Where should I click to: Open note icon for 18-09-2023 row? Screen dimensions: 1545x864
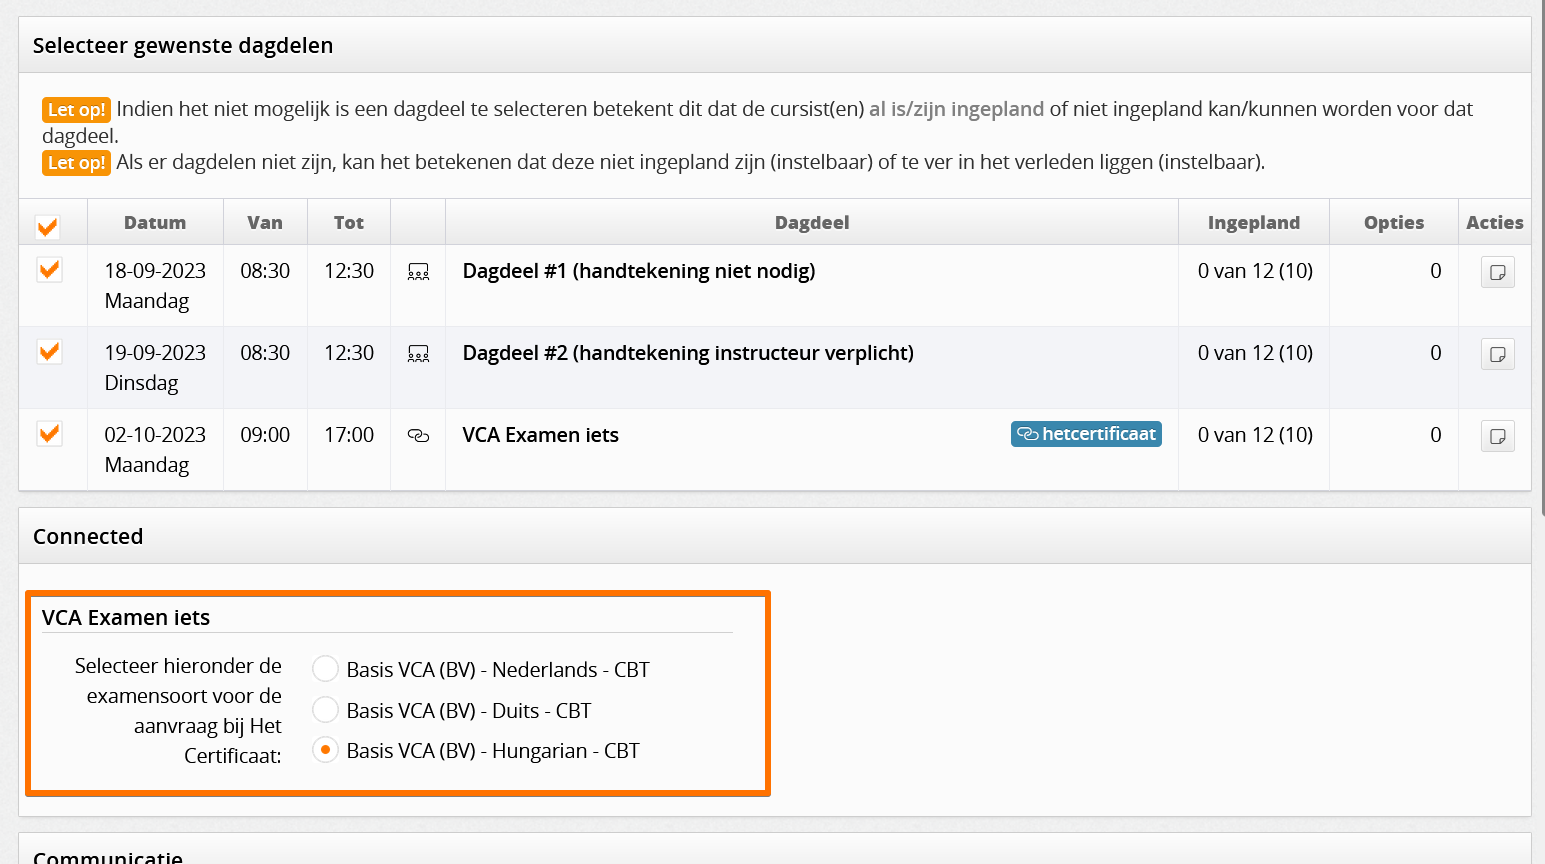(x=1497, y=272)
